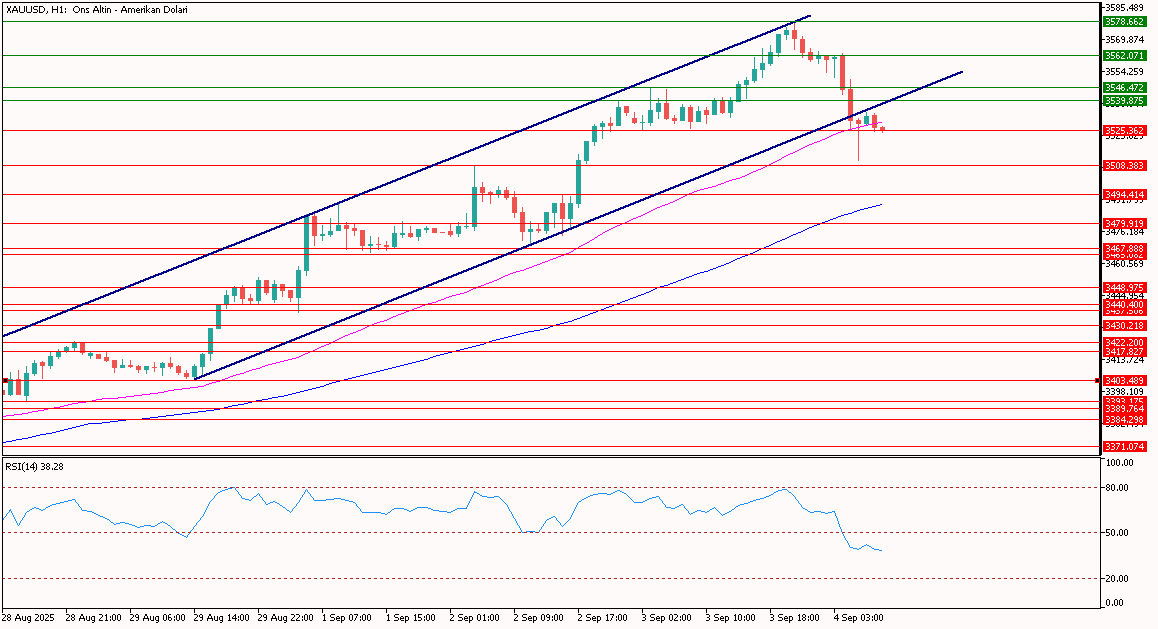Click the green 3578.662 price label

click(1125, 22)
